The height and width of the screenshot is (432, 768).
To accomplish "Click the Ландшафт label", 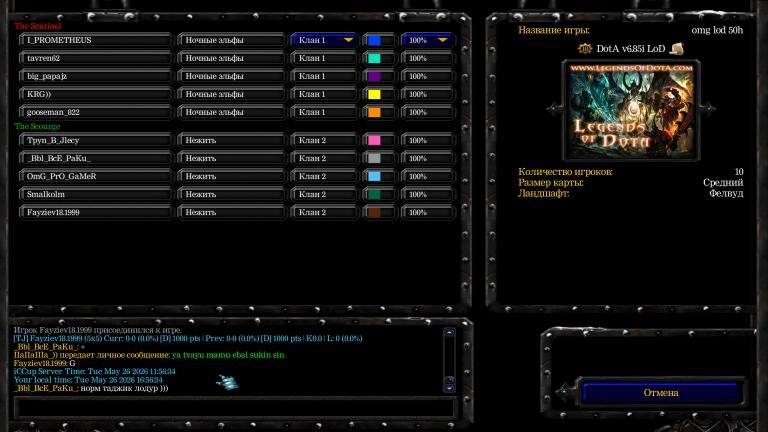I will point(544,193).
